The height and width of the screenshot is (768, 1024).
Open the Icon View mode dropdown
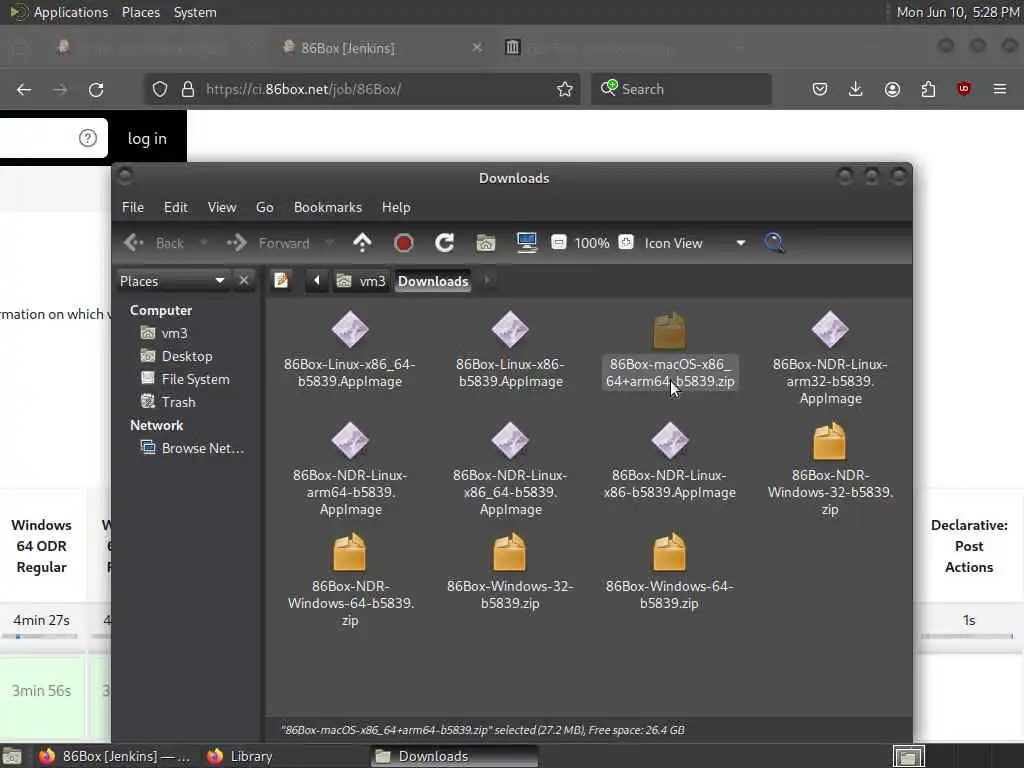pos(694,243)
